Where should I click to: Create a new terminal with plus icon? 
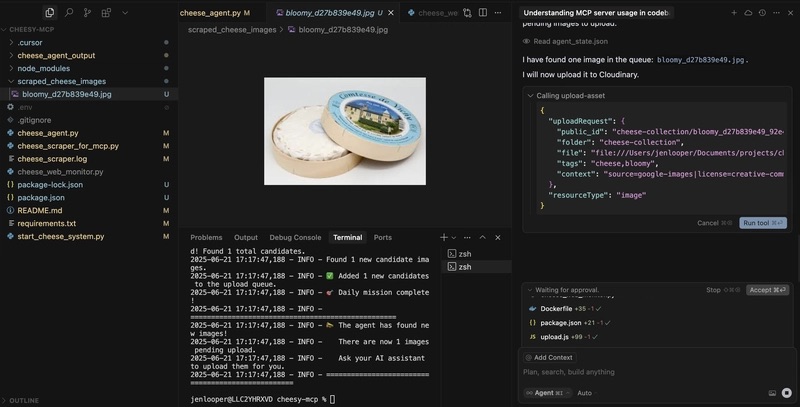(x=444, y=237)
